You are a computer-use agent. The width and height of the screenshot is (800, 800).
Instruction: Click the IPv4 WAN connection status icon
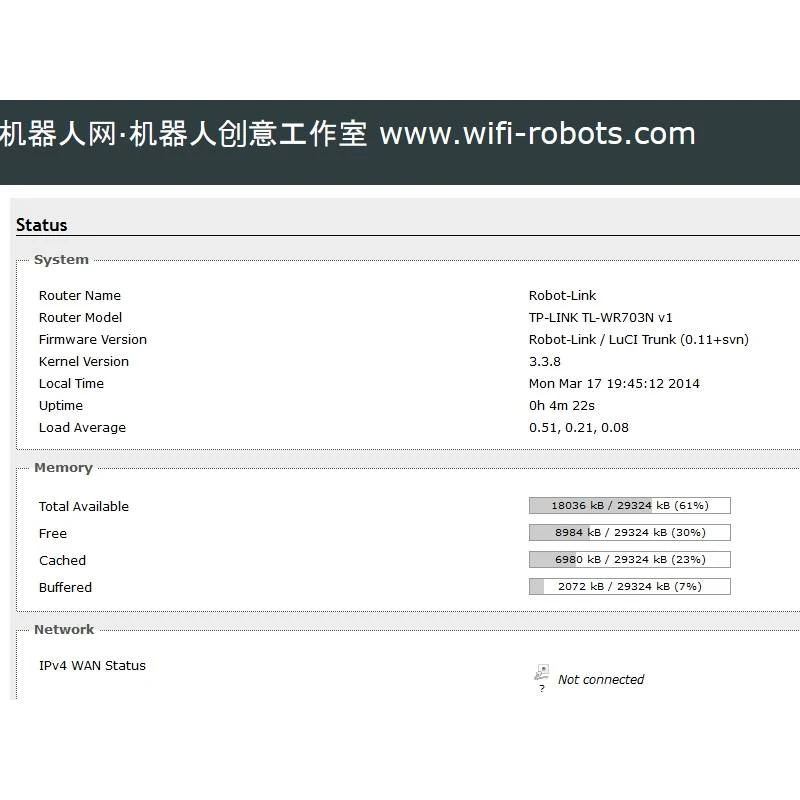(541, 676)
